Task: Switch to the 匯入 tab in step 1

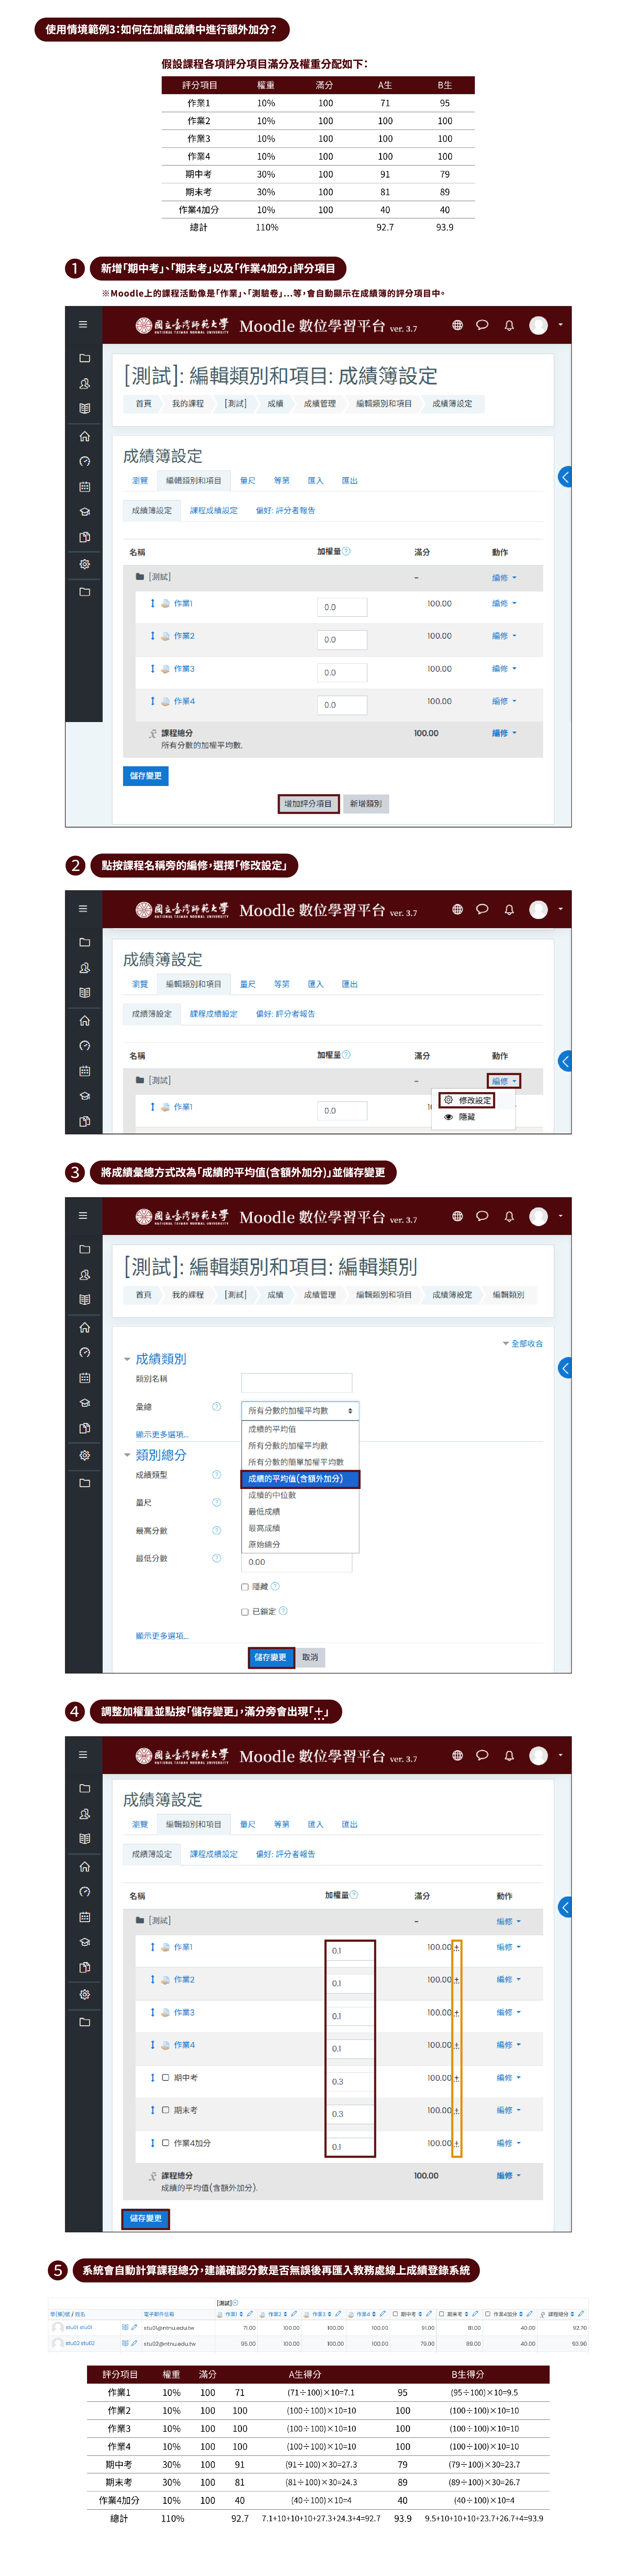Action: pos(316,481)
